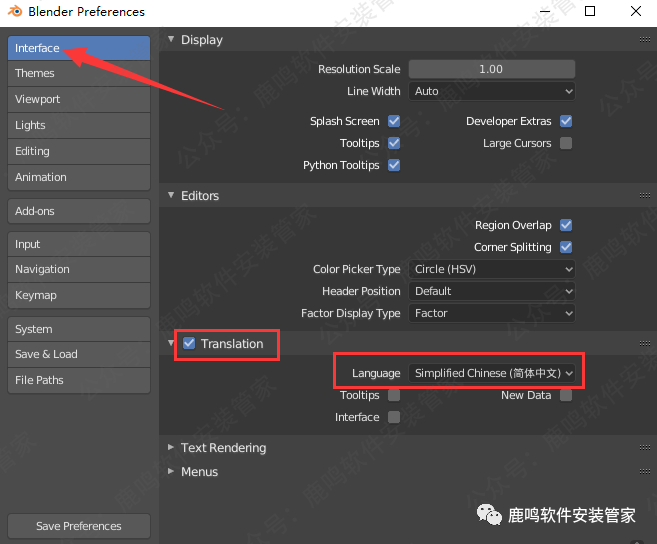Click the Save Preferences button
Image resolution: width=657 pixels, height=544 pixels.
tap(78, 526)
